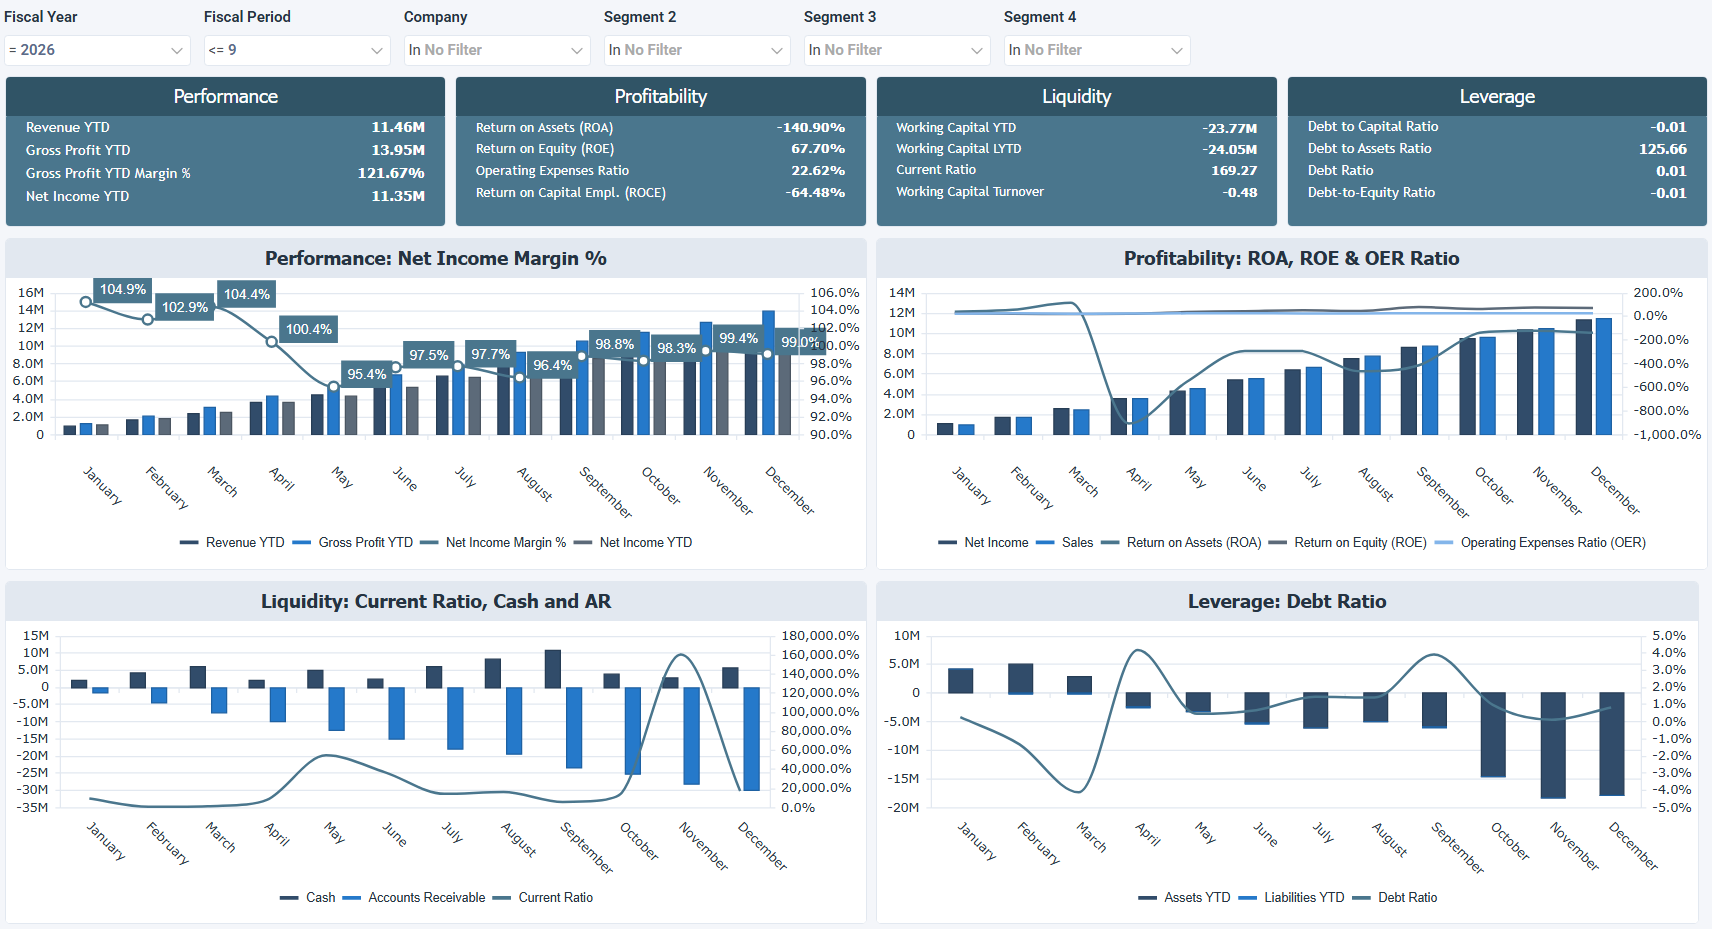
Task: Click the 96.4% August data label
Action: point(553,366)
